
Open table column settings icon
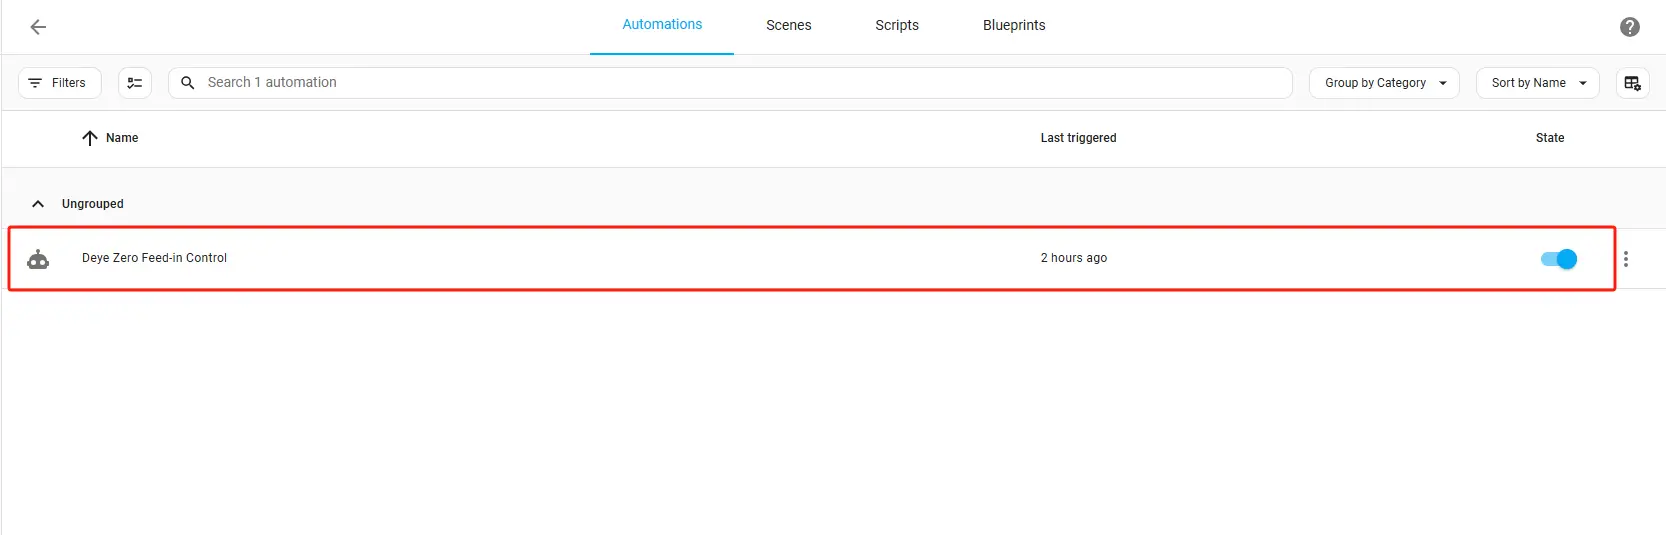point(1632,83)
